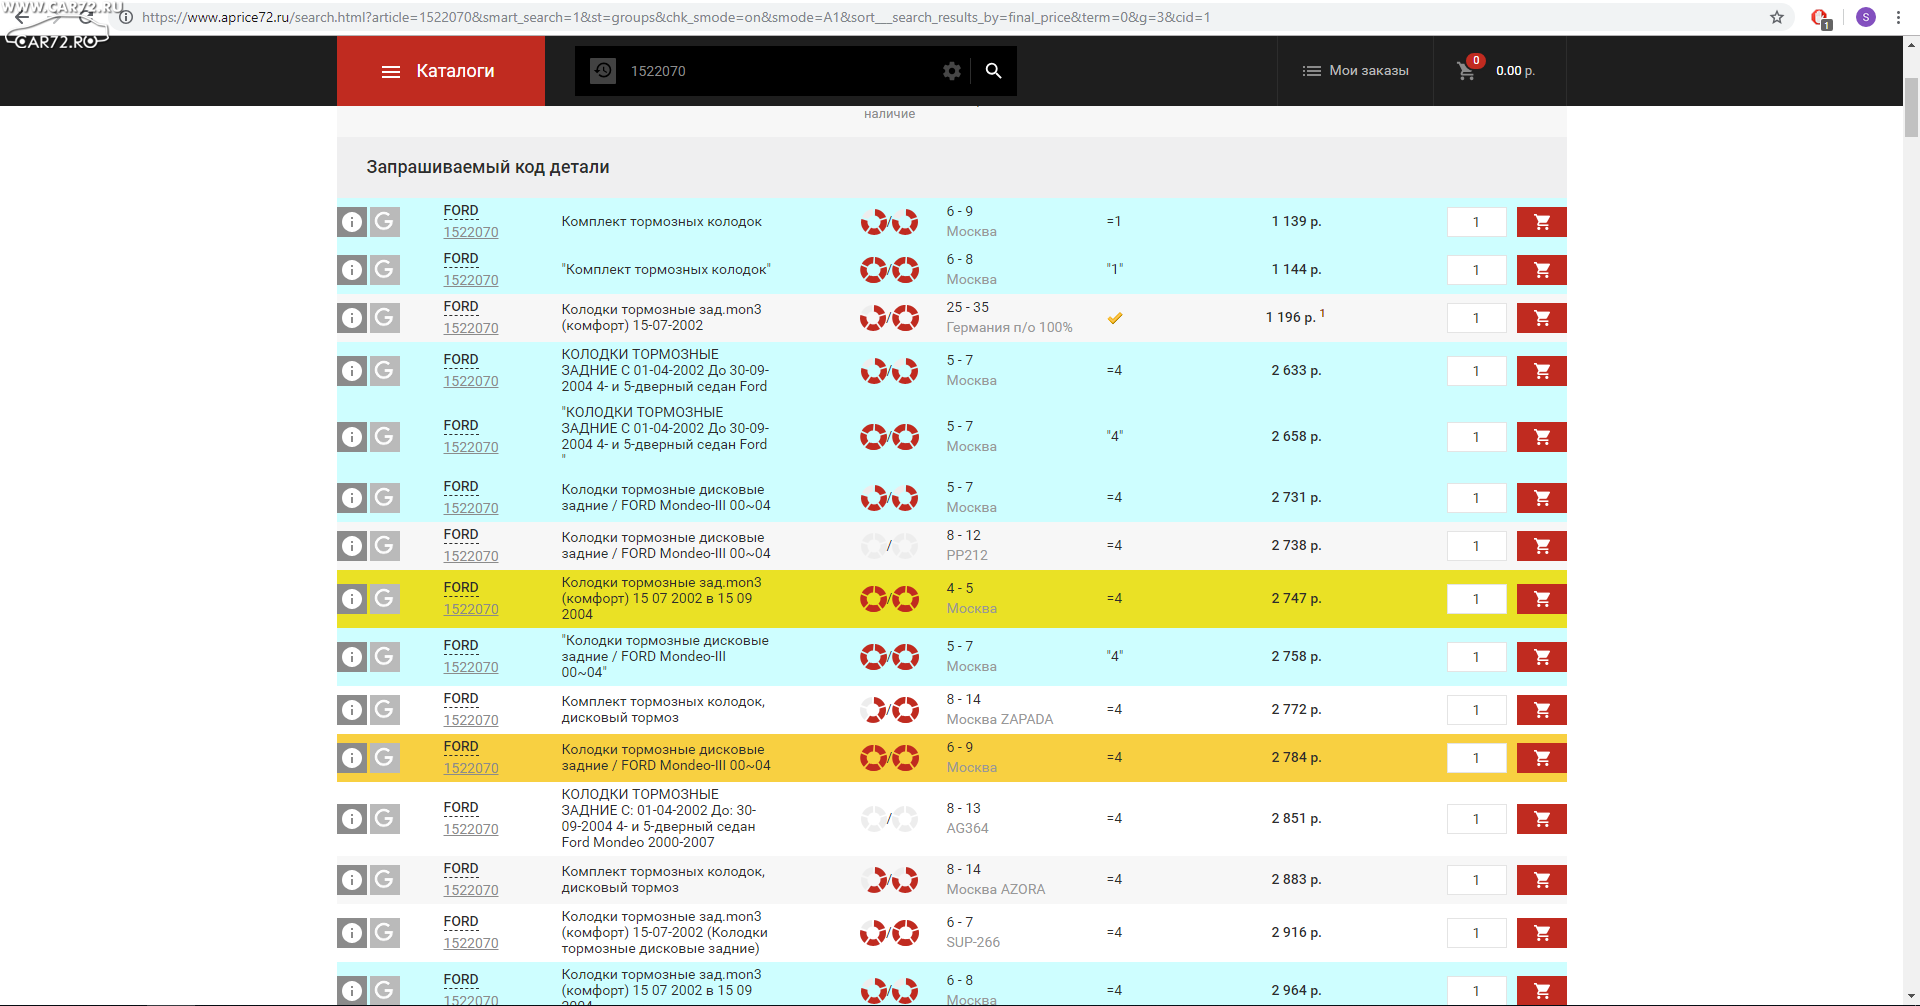Click 'AG364' warehouse text

(967, 828)
